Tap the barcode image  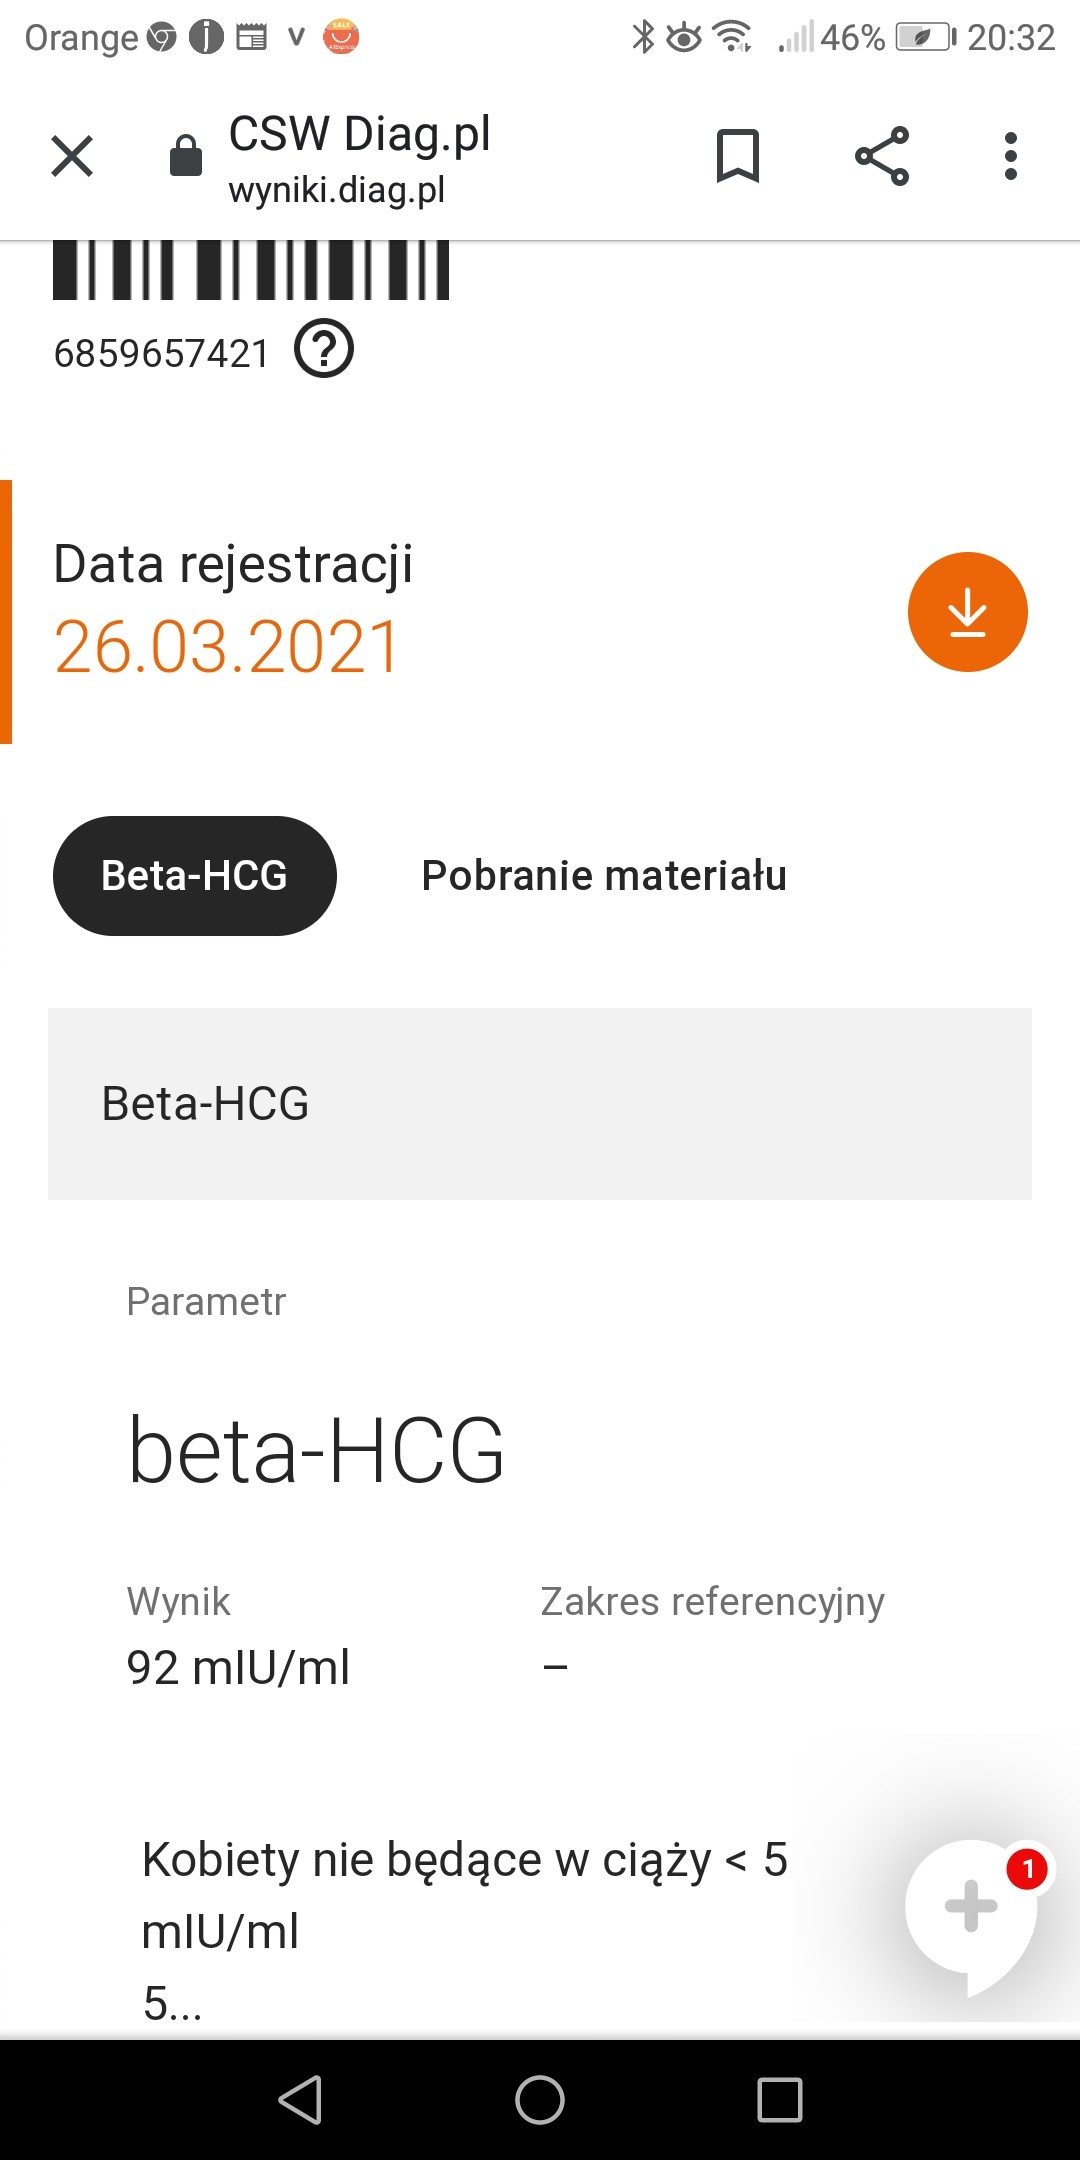[251, 270]
